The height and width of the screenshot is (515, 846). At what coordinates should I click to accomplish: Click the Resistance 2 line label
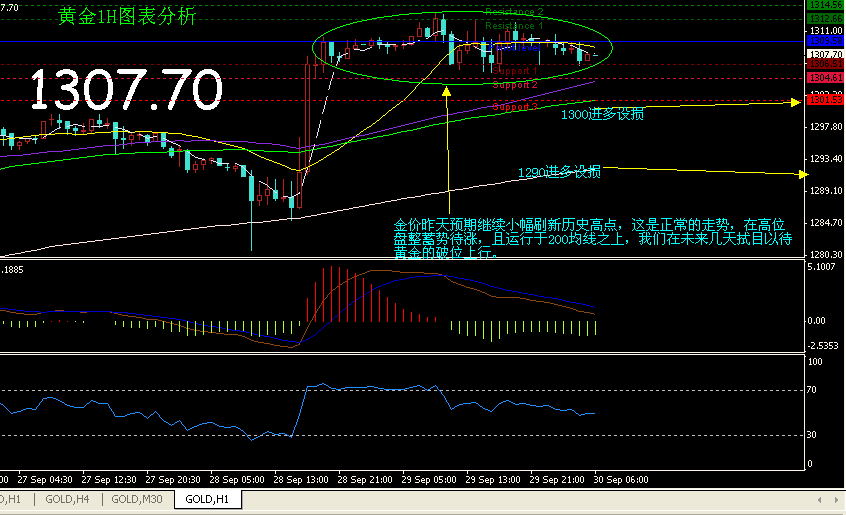point(514,13)
